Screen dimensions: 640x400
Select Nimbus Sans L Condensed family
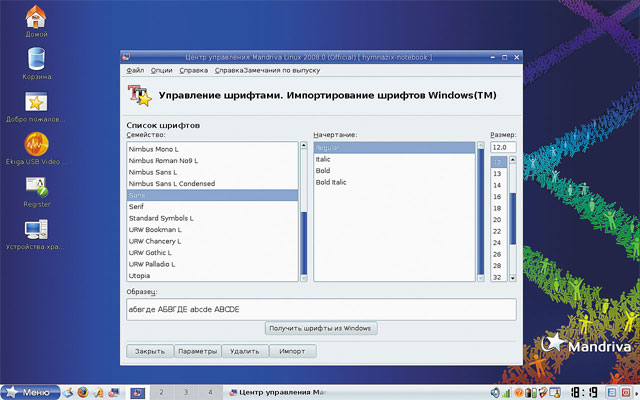pos(212,183)
